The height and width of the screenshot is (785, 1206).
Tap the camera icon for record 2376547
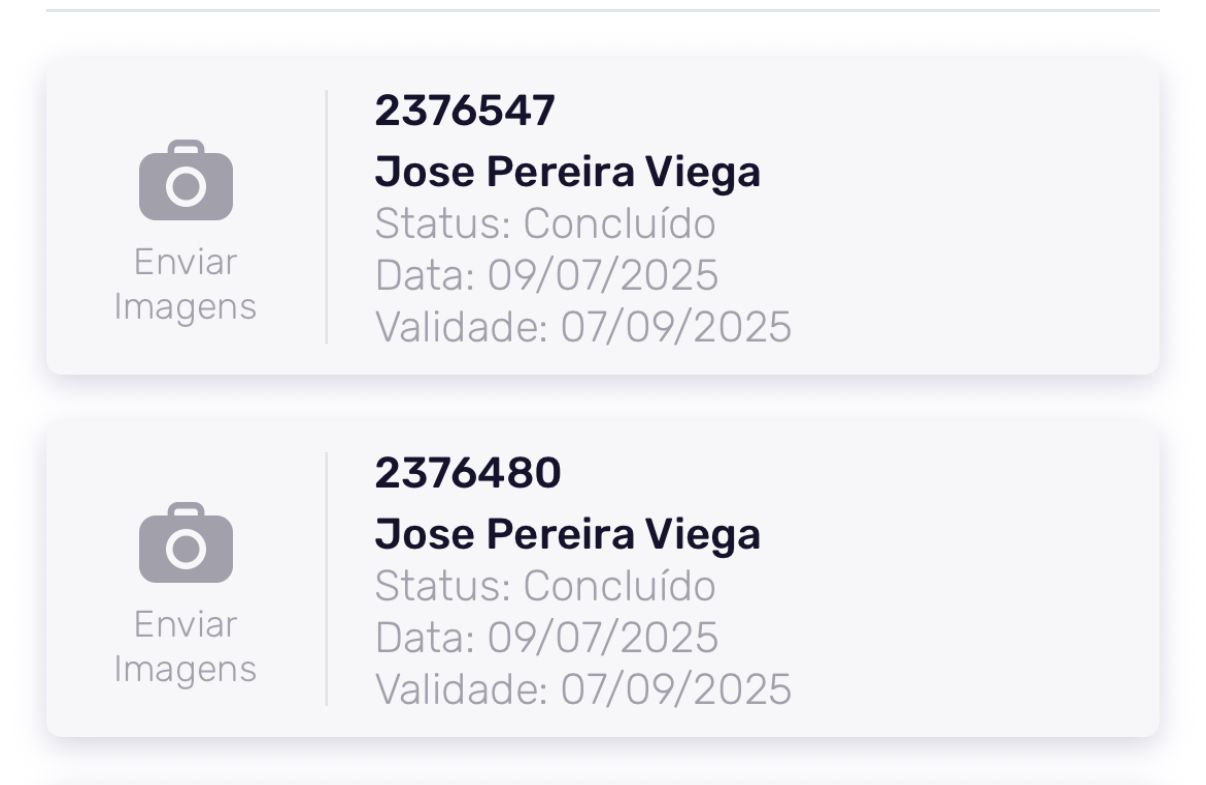pyautogui.click(x=186, y=181)
